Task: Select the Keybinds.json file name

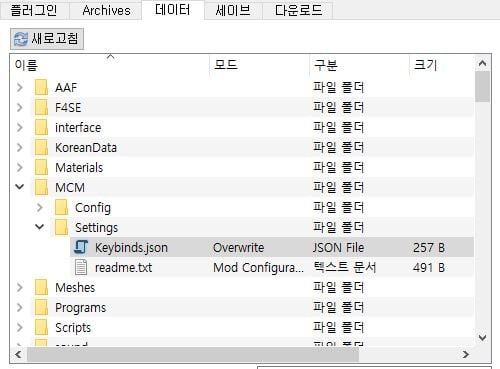Action: pyautogui.click(x=131, y=248)
